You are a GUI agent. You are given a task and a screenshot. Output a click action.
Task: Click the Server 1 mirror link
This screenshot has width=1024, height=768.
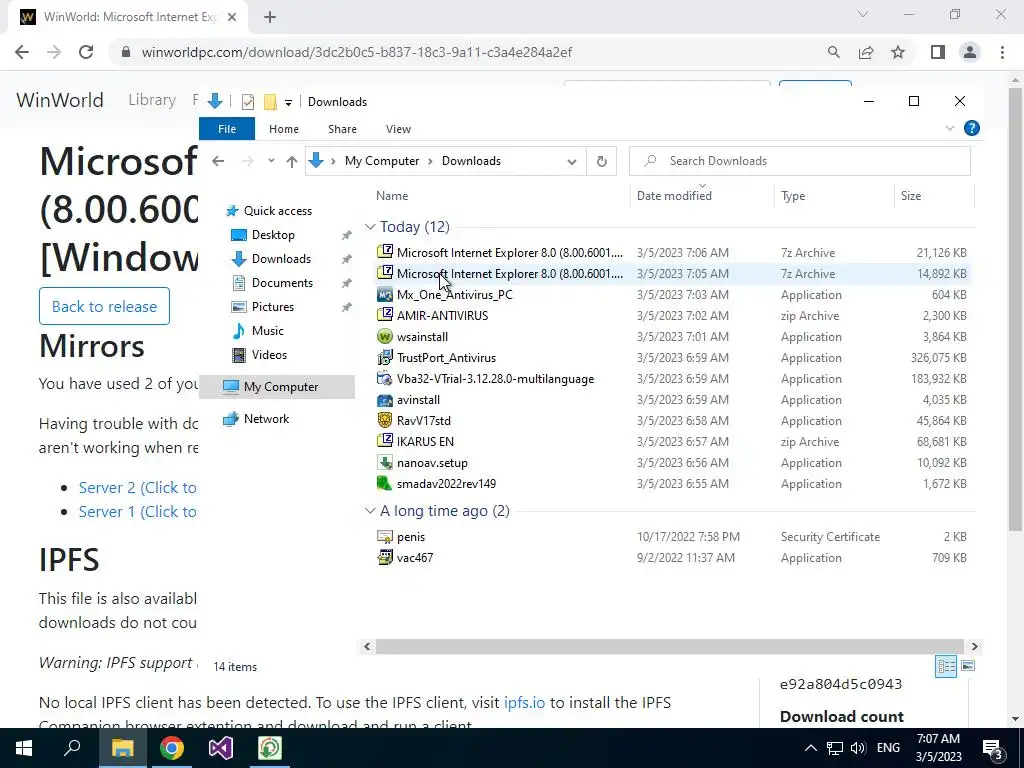click(137, 511)
